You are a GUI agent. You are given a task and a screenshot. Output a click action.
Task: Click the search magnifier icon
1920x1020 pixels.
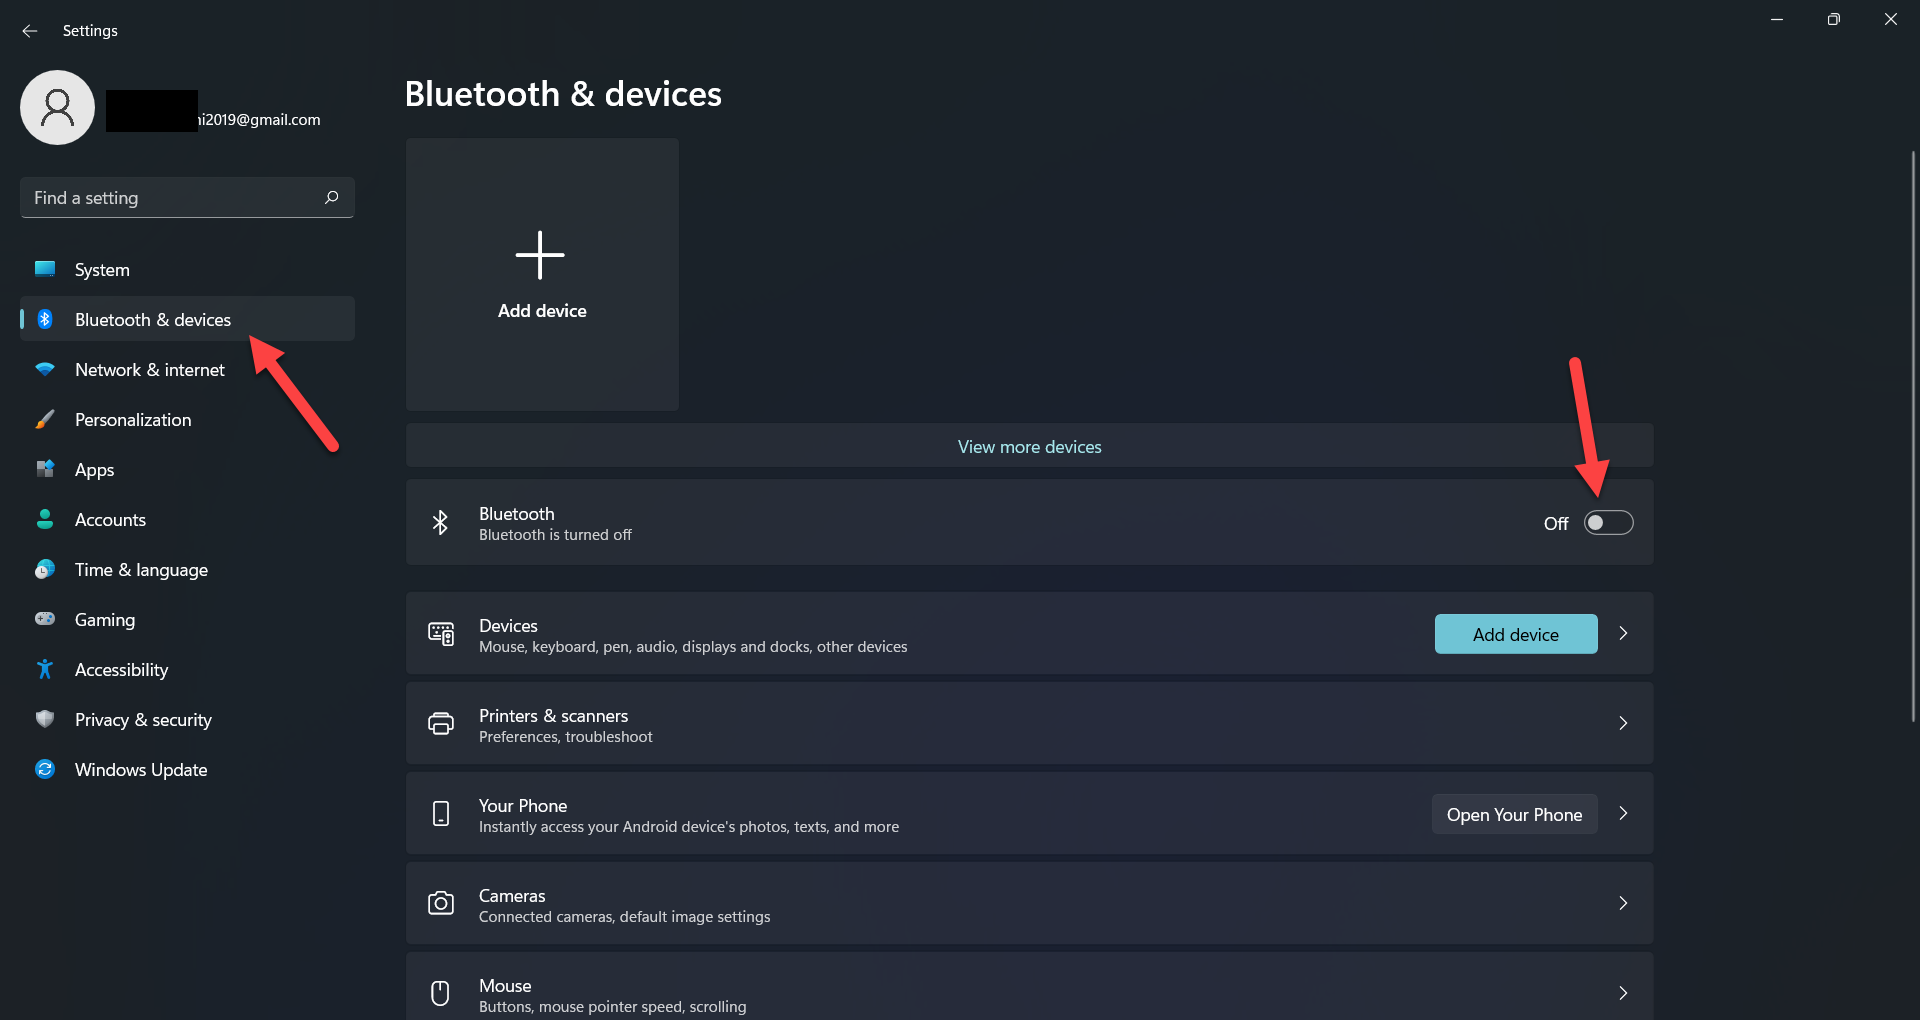point(332,198)
